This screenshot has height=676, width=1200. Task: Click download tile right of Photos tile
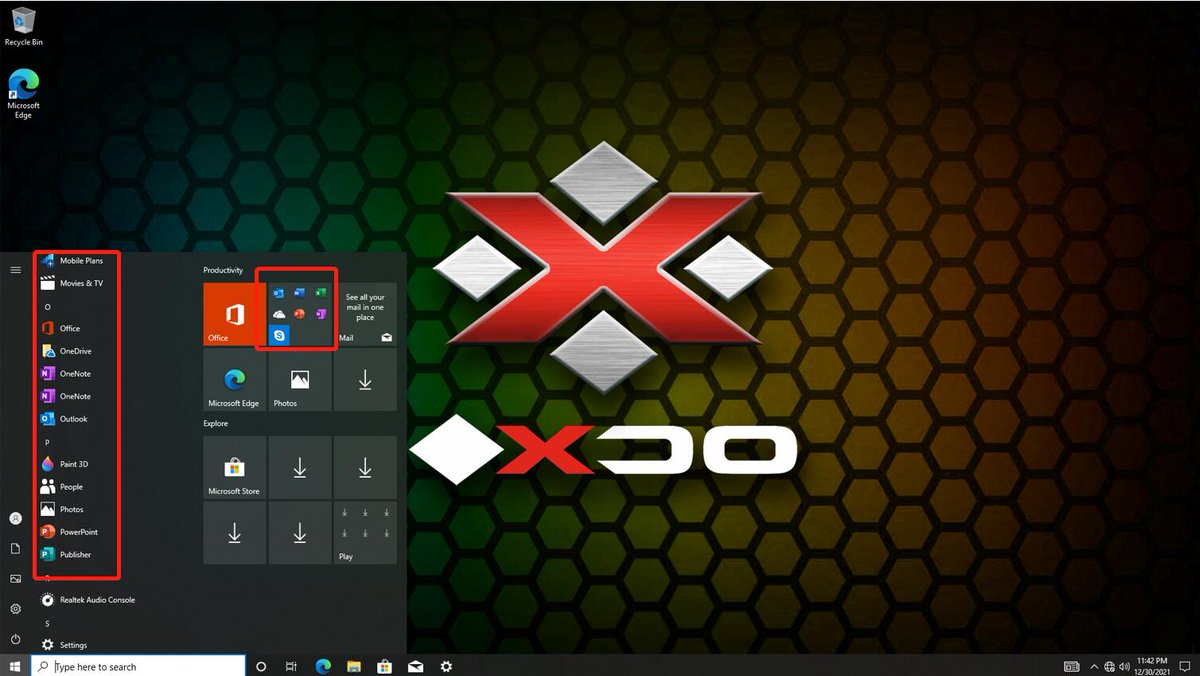365,379
